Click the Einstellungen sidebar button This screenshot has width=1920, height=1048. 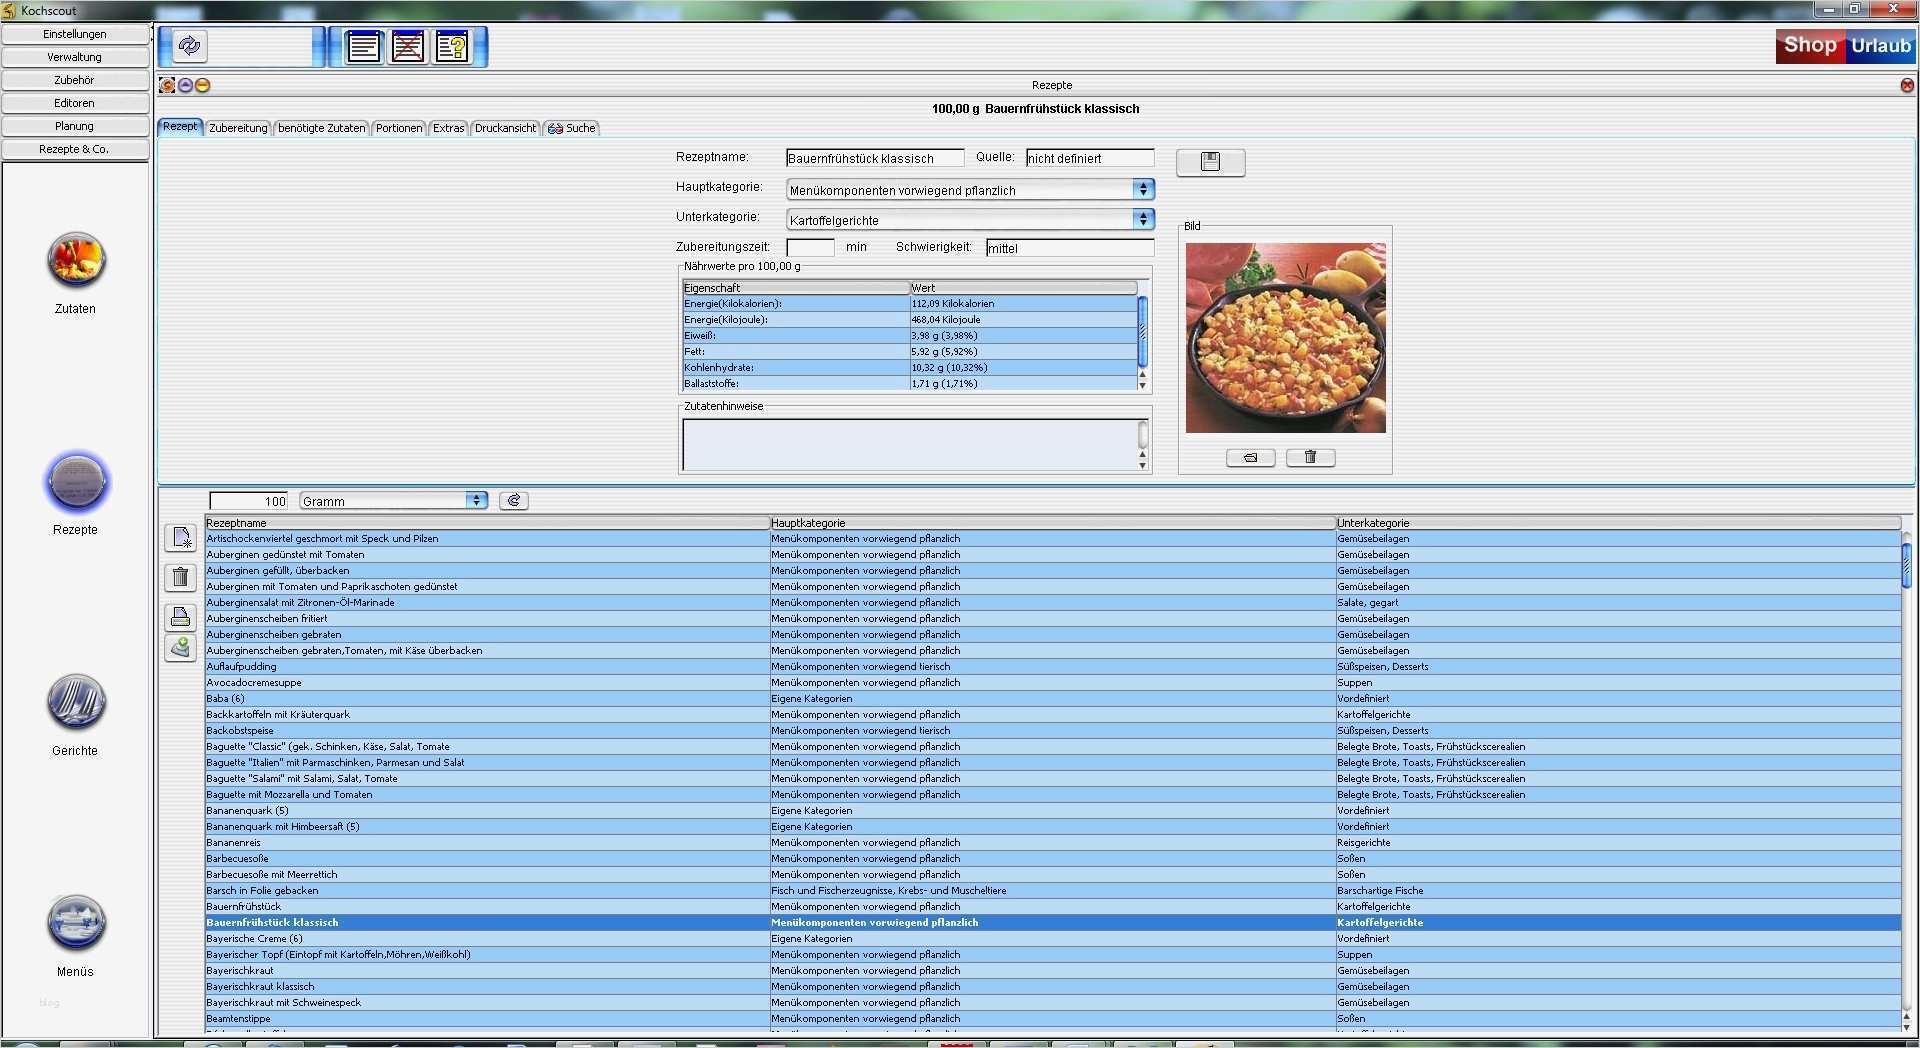(x=75, y=34)
